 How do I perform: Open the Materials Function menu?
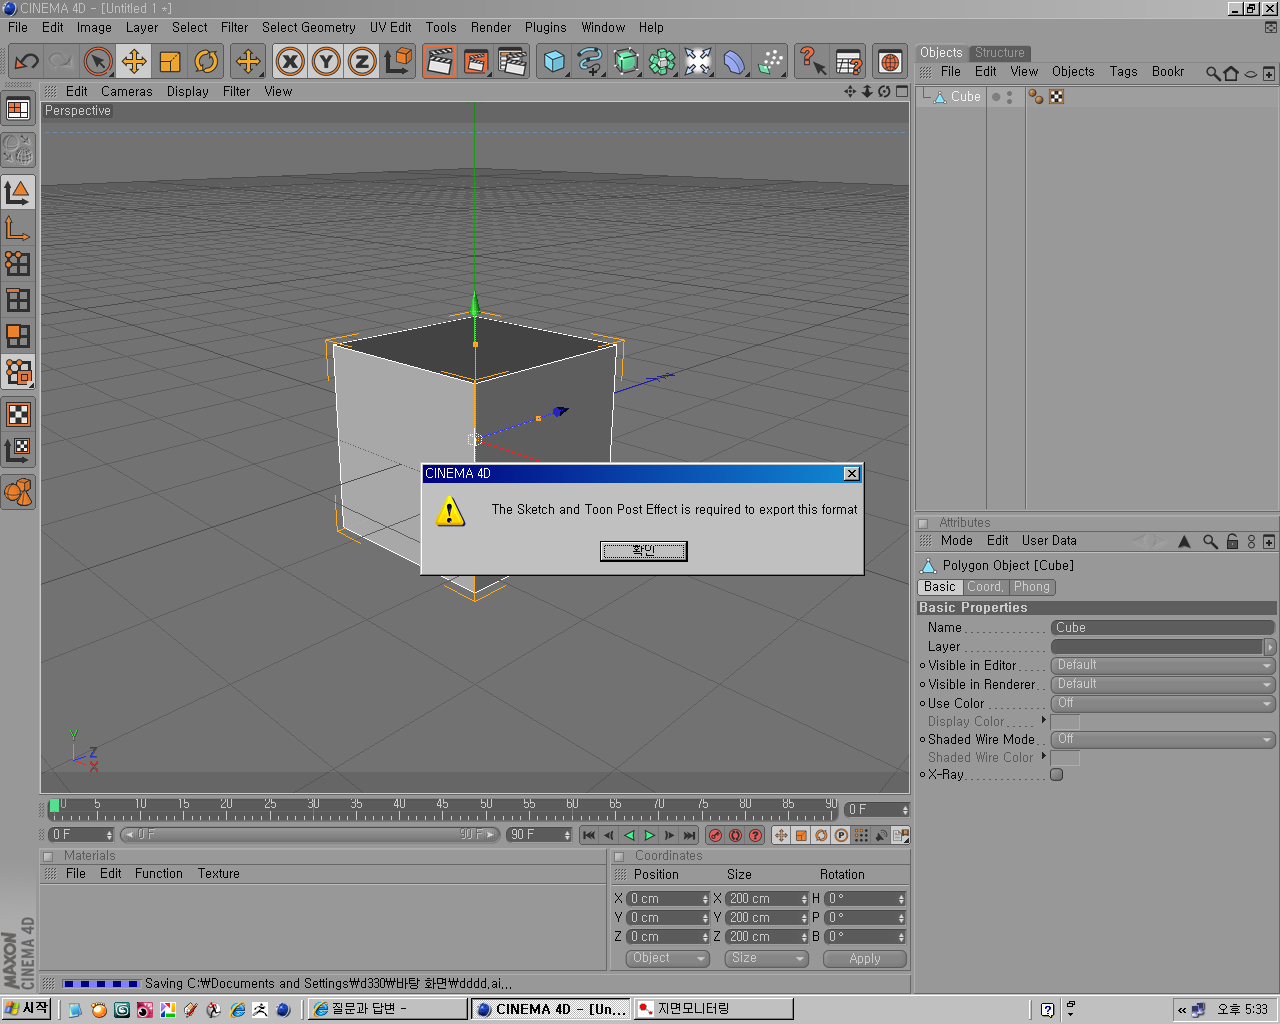point(159,874)
